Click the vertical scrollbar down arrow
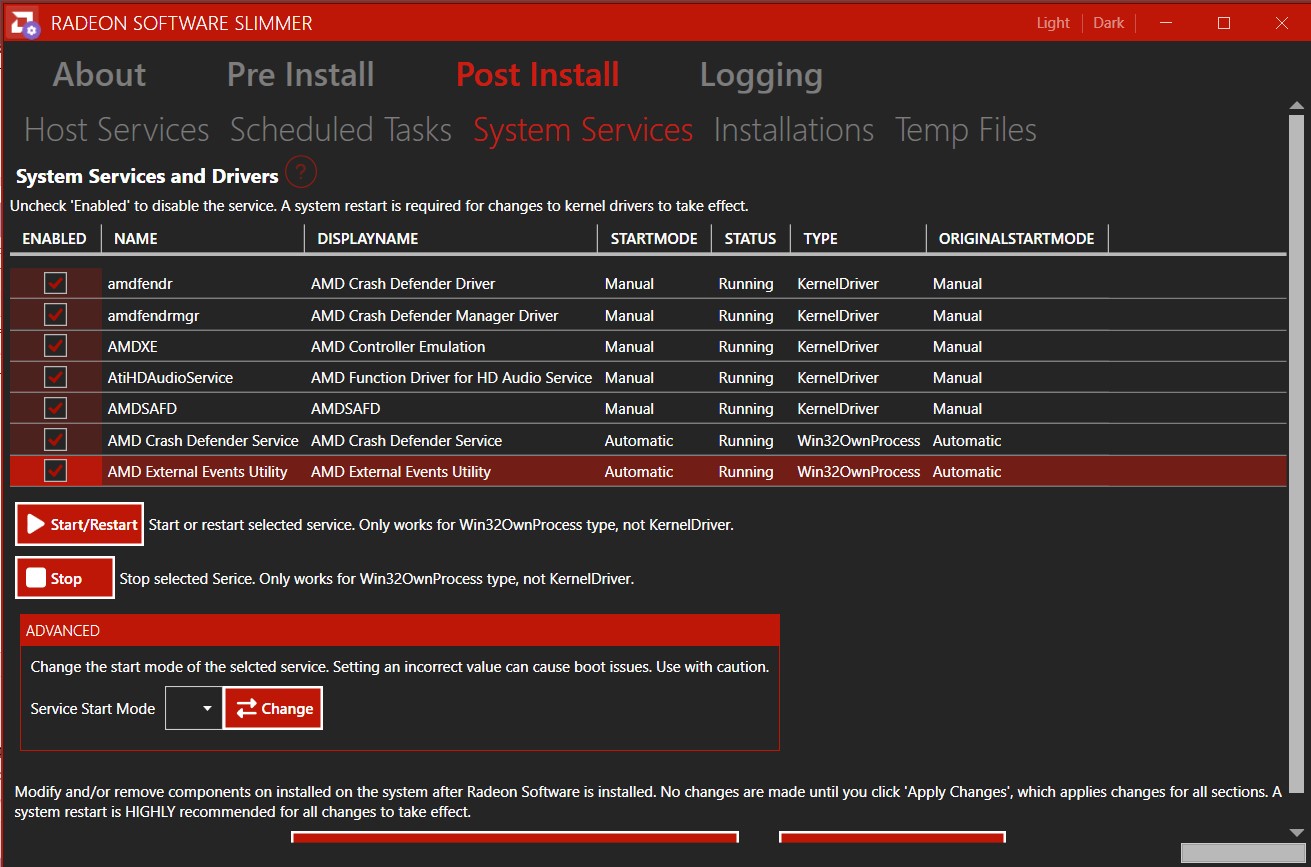Viewport: 1311px width, 867px height. (x=1296, y=833)
